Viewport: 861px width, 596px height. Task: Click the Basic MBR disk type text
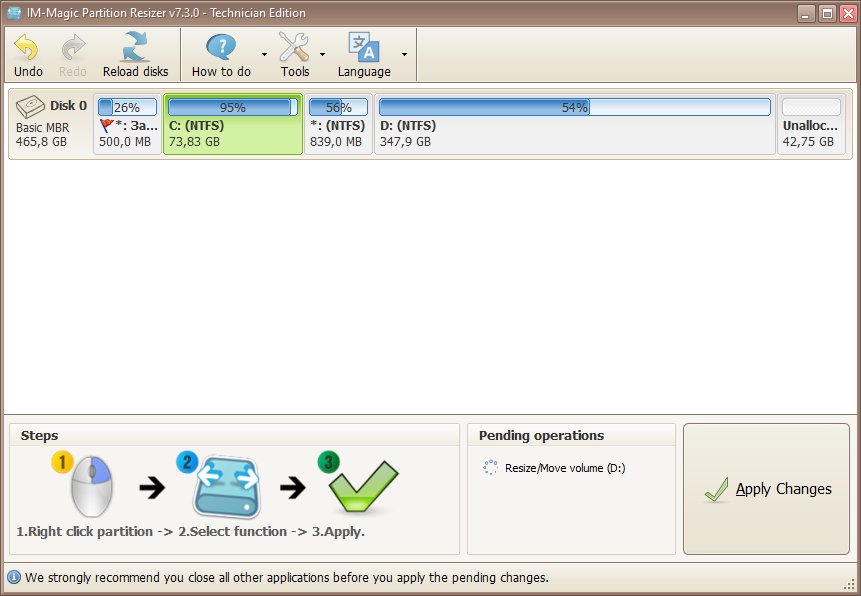[x=42, y=127]
